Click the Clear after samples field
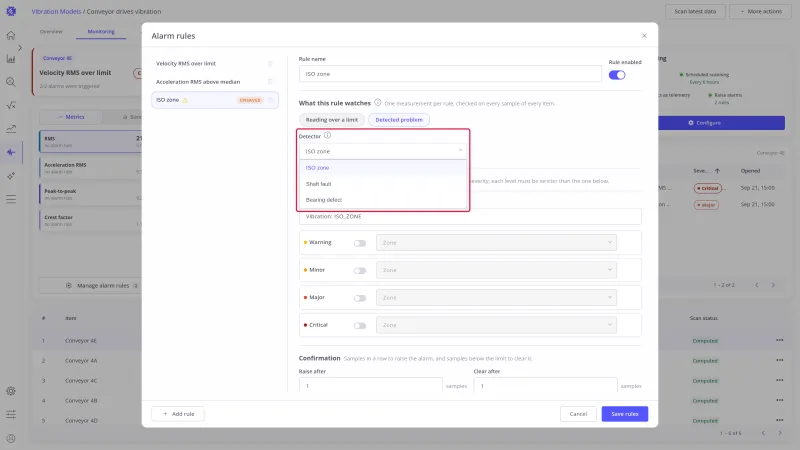This screenshot has width=800, height=450. pos(545,385)
